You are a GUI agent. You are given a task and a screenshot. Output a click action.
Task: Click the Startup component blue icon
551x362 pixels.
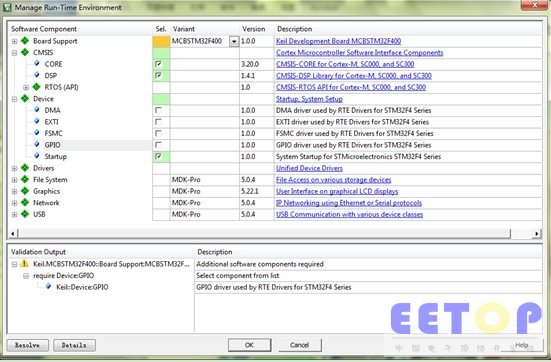tap(37, 156)
